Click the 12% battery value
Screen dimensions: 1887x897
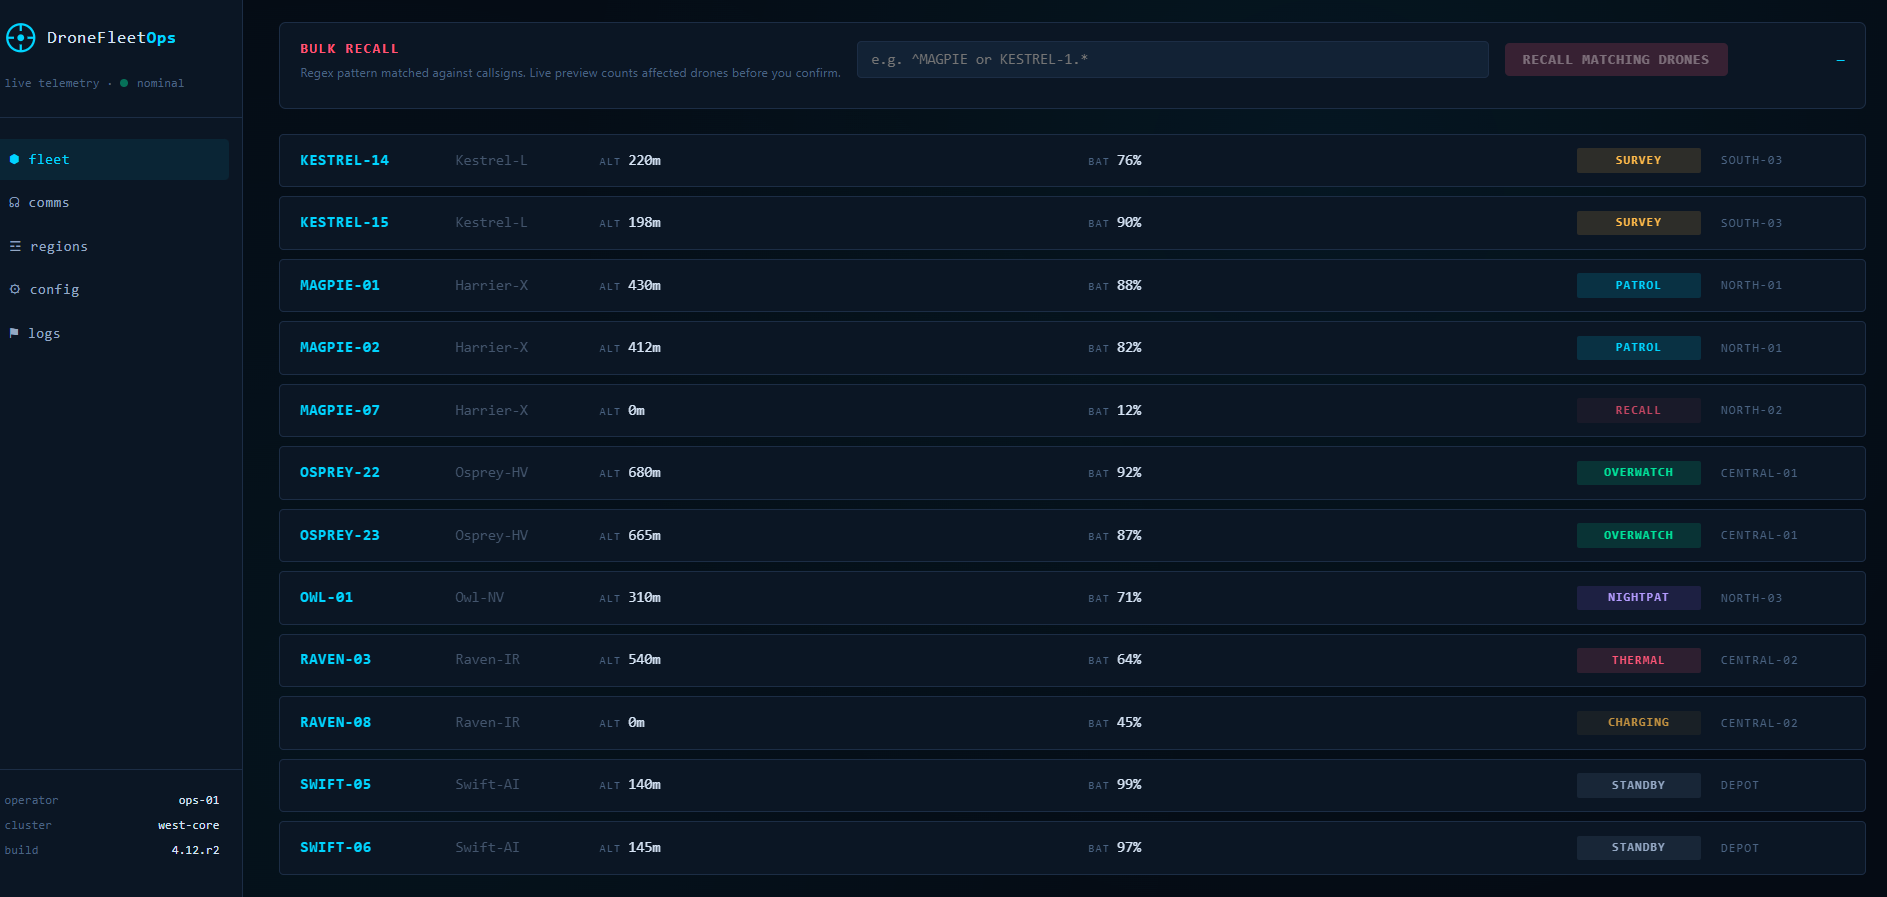(x=1129, y=410)
